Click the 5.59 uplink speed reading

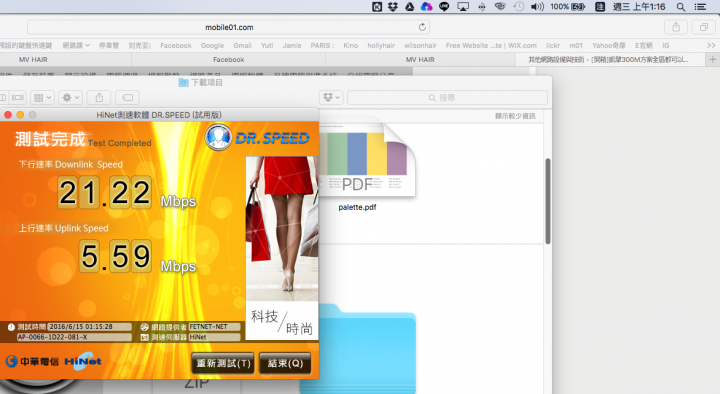tap(115, 256)
